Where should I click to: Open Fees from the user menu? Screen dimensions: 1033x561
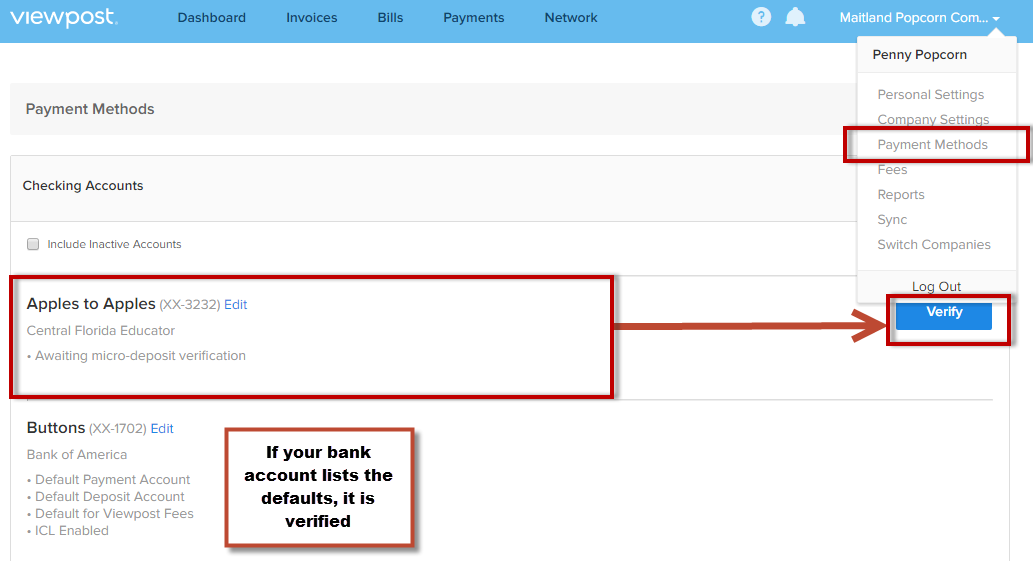point(892,170)
